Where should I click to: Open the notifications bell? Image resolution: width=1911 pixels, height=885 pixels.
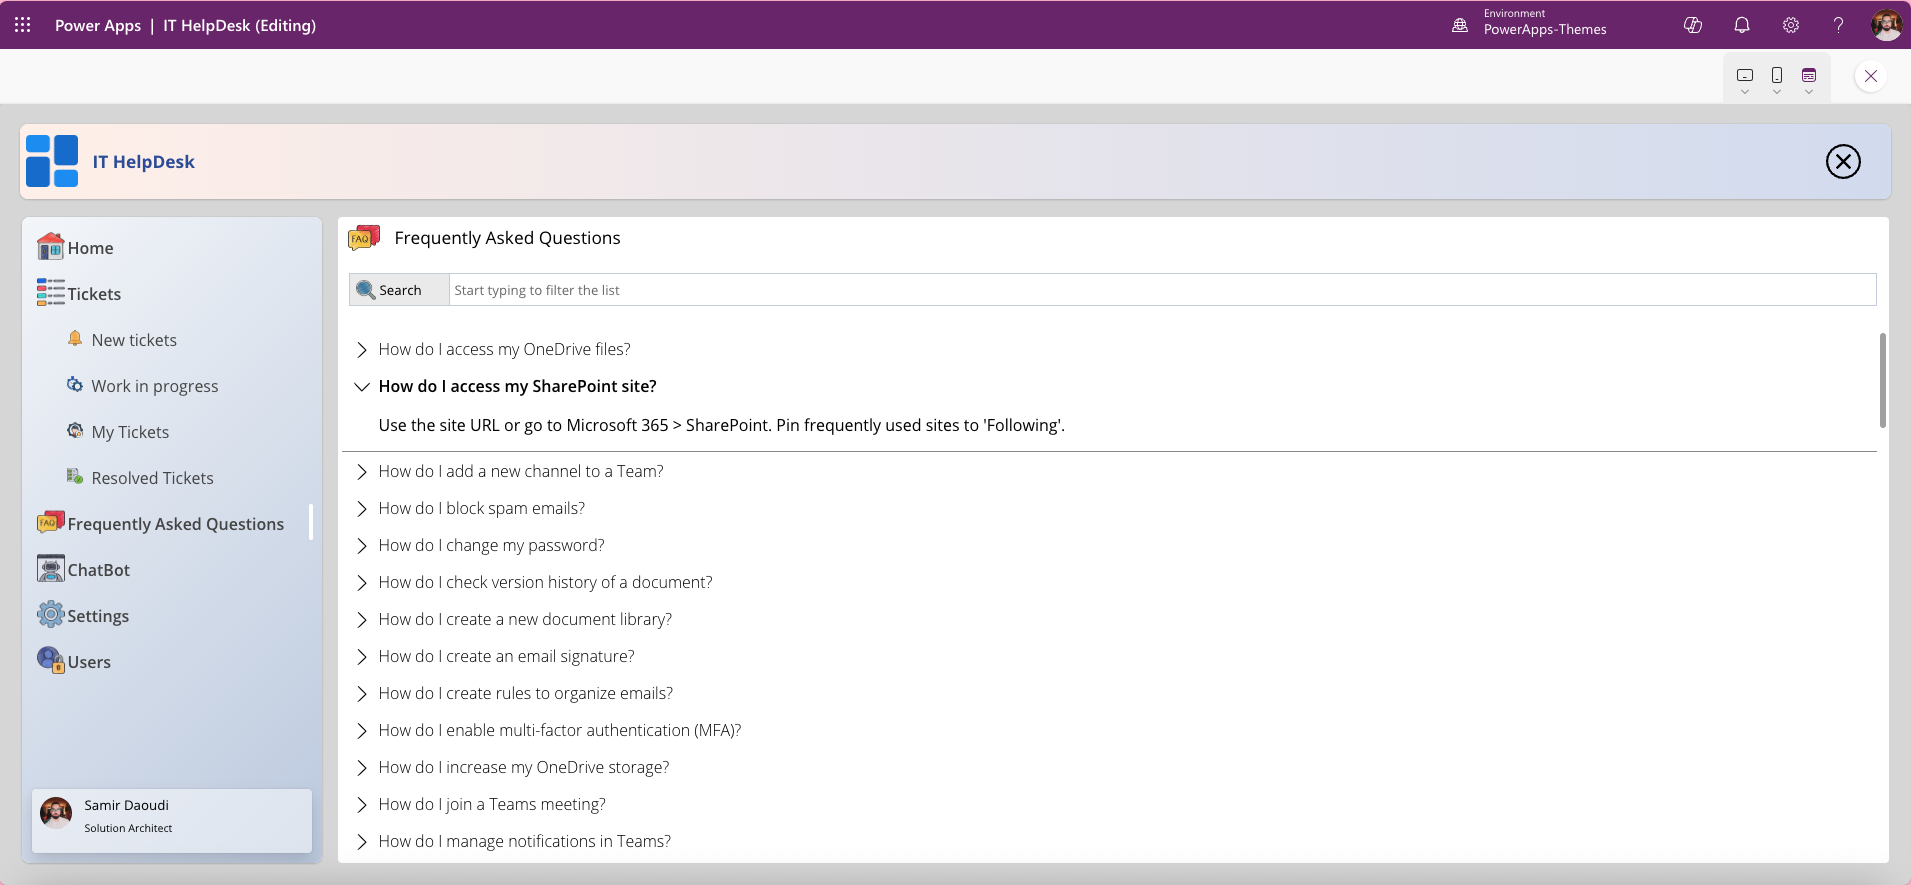tap(1741, 25)
